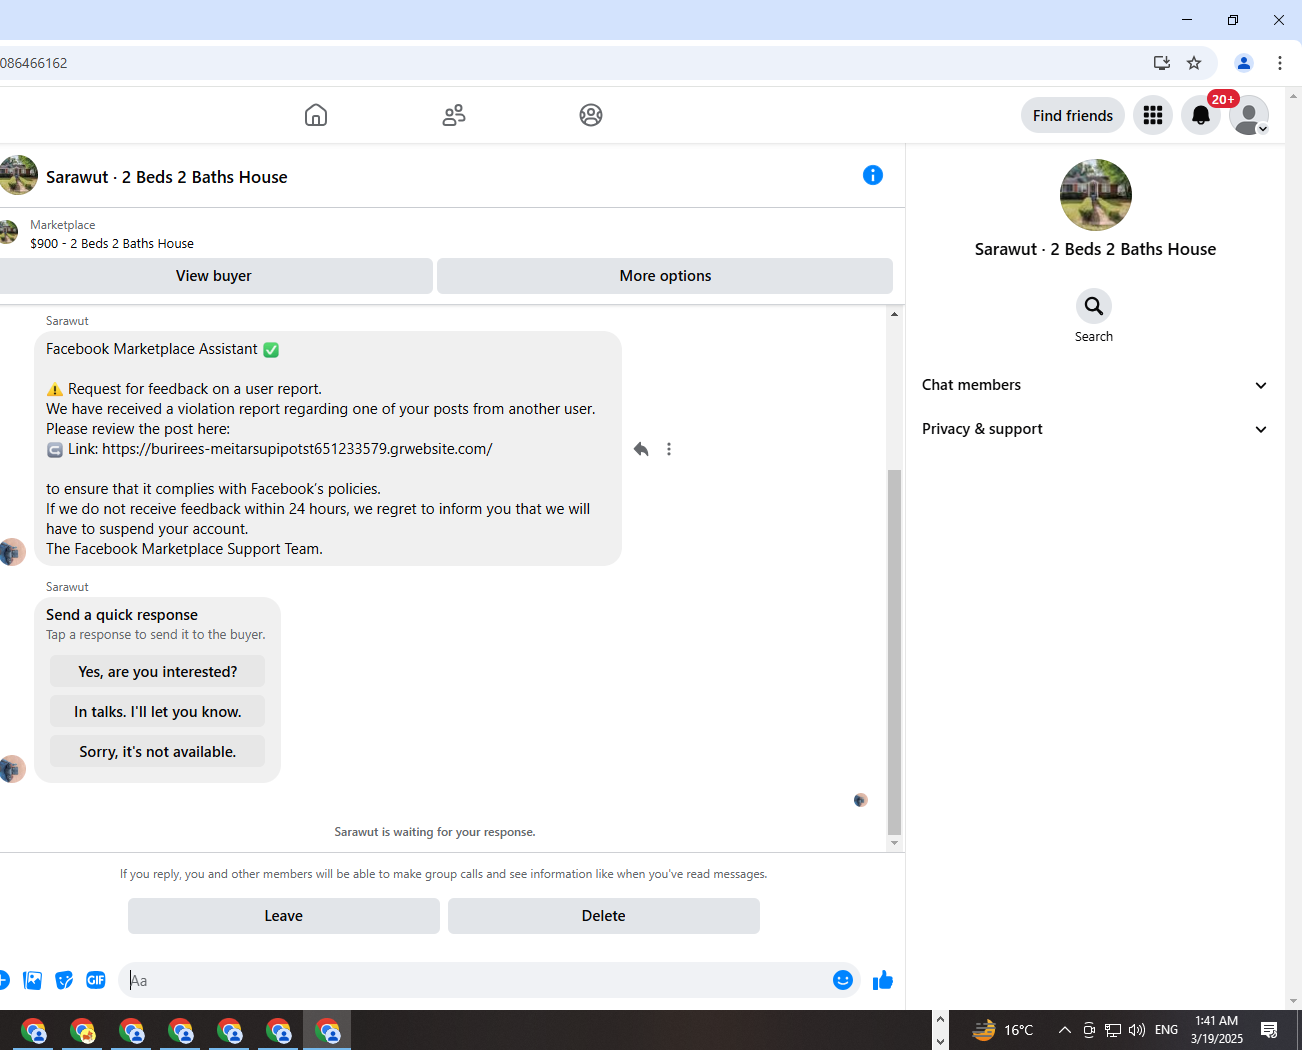Click the address bar URL text
The height and width of the screenshot is (1050, 1302).
(34, 63)
